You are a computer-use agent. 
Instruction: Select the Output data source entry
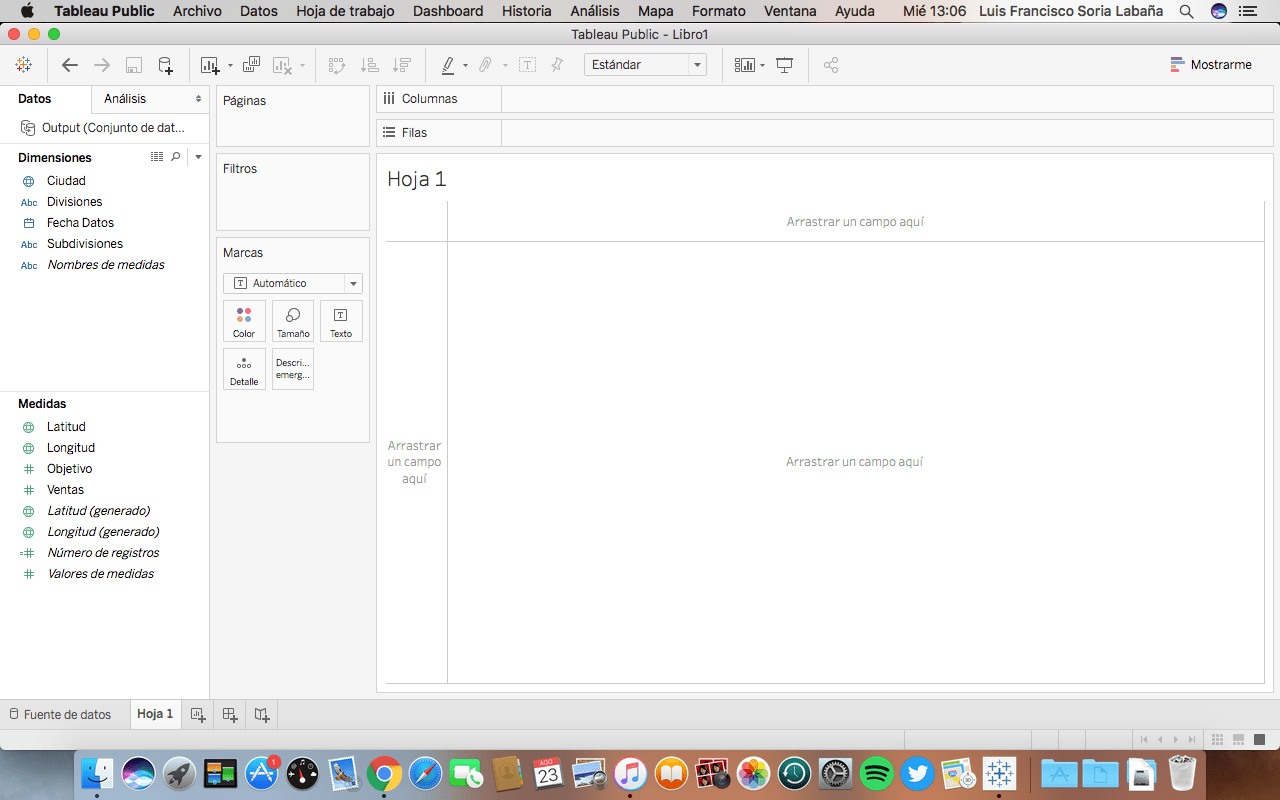point(104,128)
